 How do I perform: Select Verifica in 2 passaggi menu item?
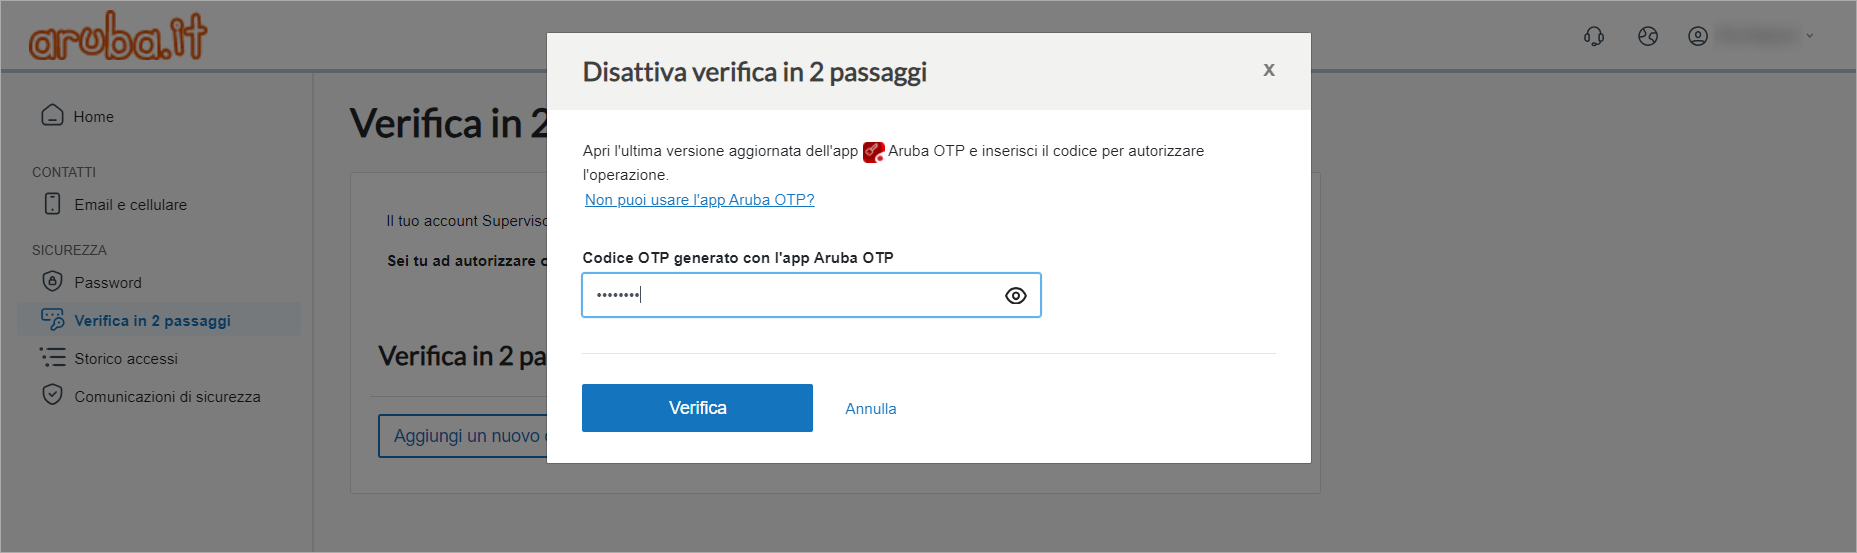pos(159,320)
